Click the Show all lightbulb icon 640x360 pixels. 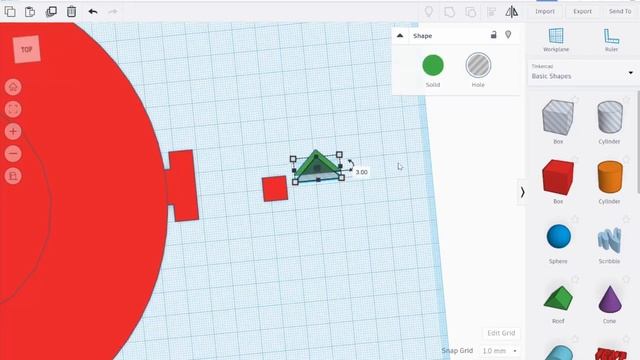pos(429,11)
